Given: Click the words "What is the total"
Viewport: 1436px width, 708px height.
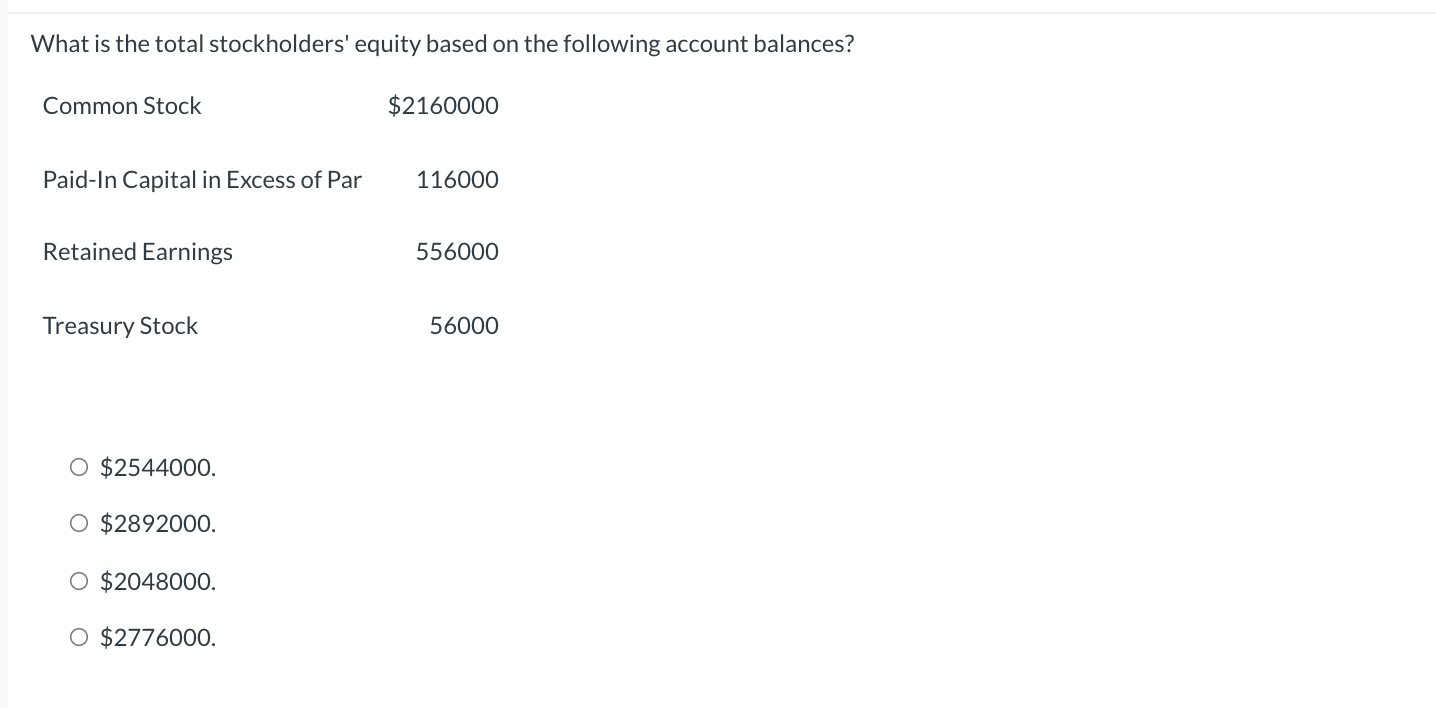Looking at the screenshot, I should [117, 45].
